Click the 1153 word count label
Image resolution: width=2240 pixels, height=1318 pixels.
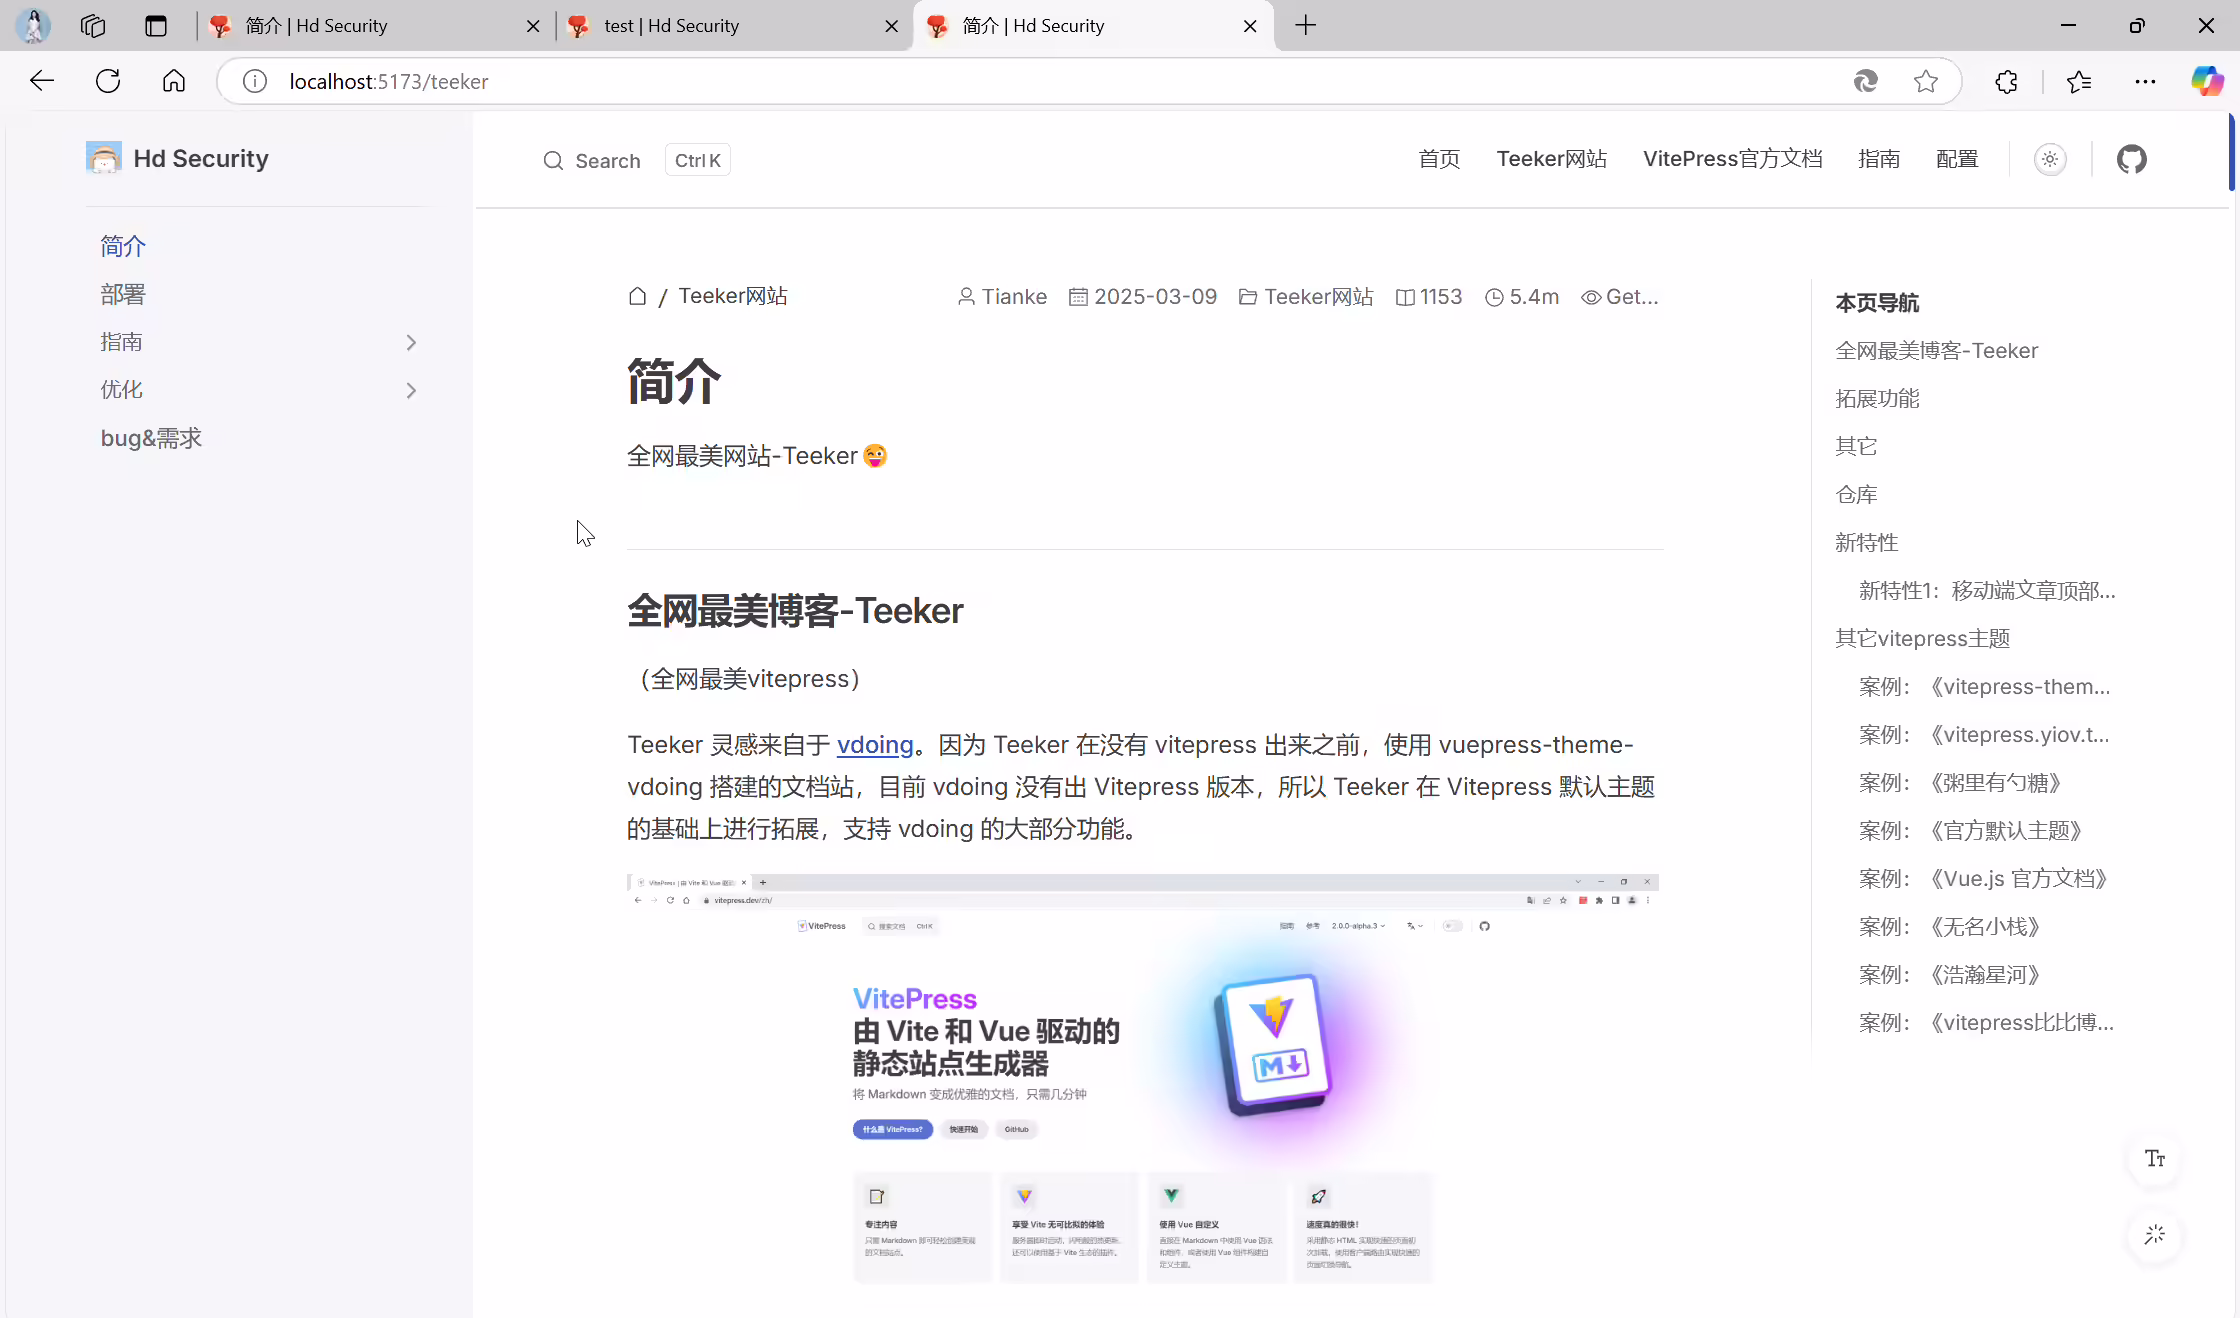1429,297
